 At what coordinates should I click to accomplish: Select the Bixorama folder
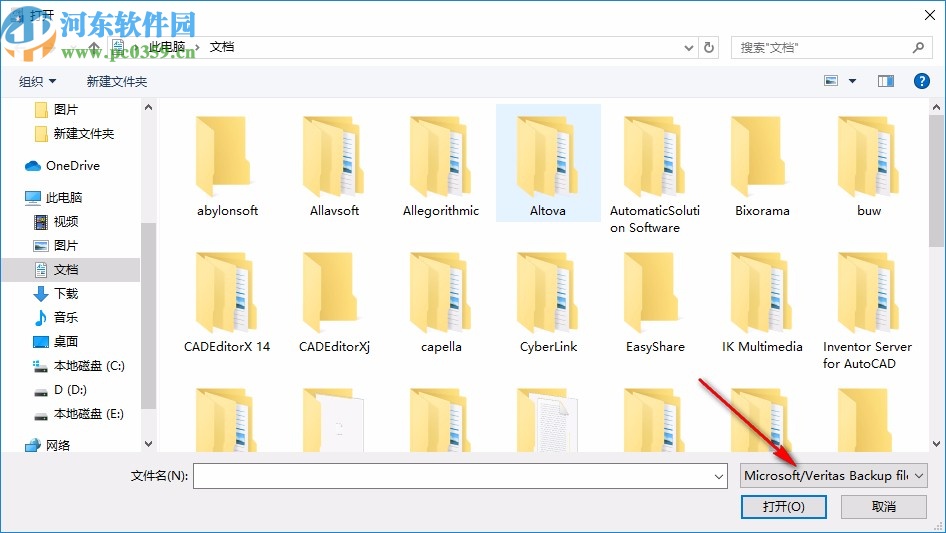pyautogui.click(x=762, y=166)
